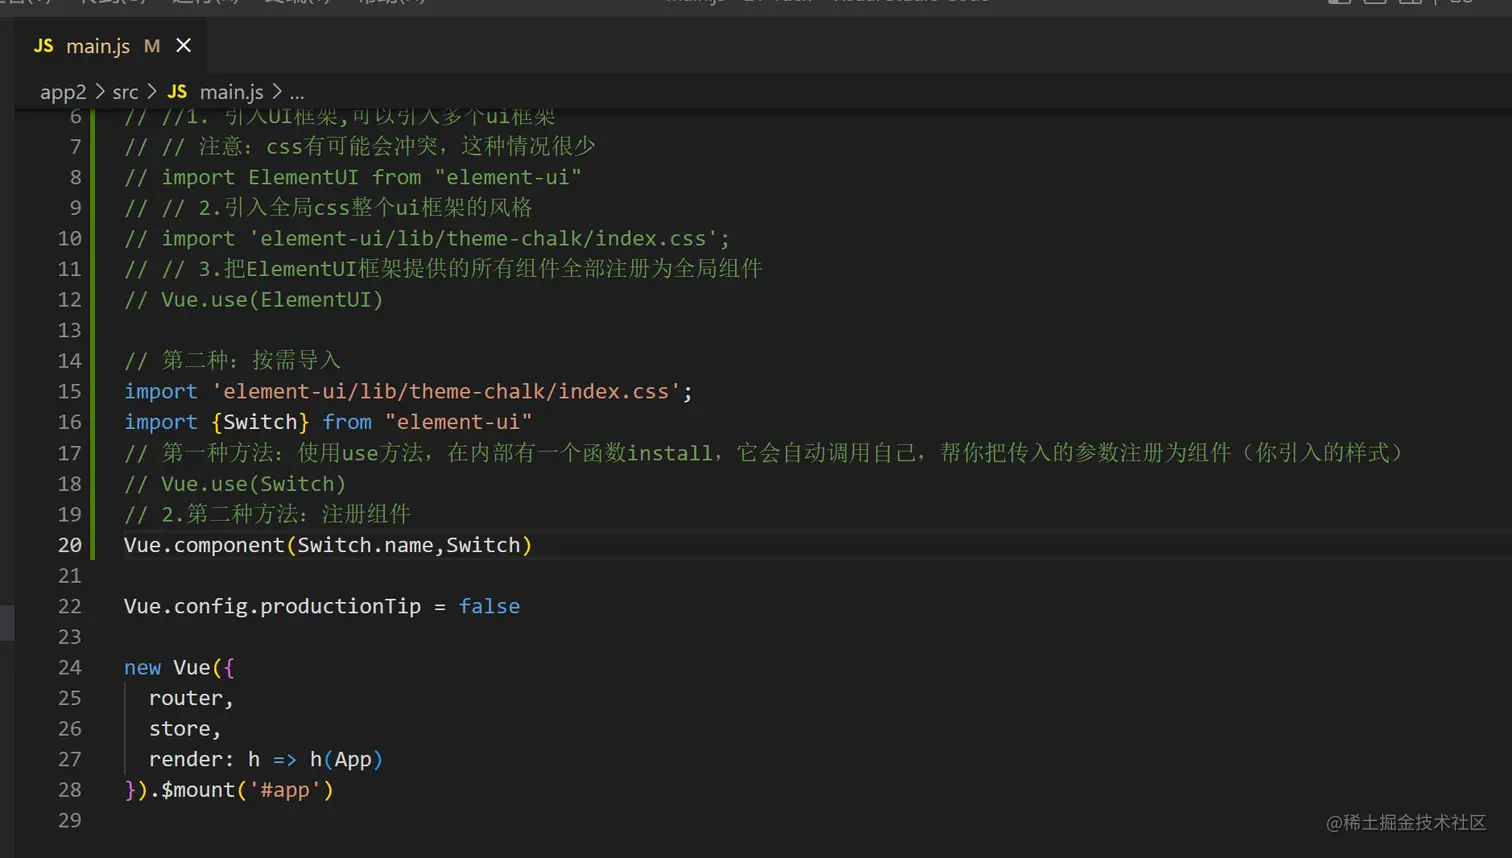Select line number 24 in the gutter
Image resolution: width=1512 pixels, height=858 pixels.
pyautogui.click(x=69, y=667)
